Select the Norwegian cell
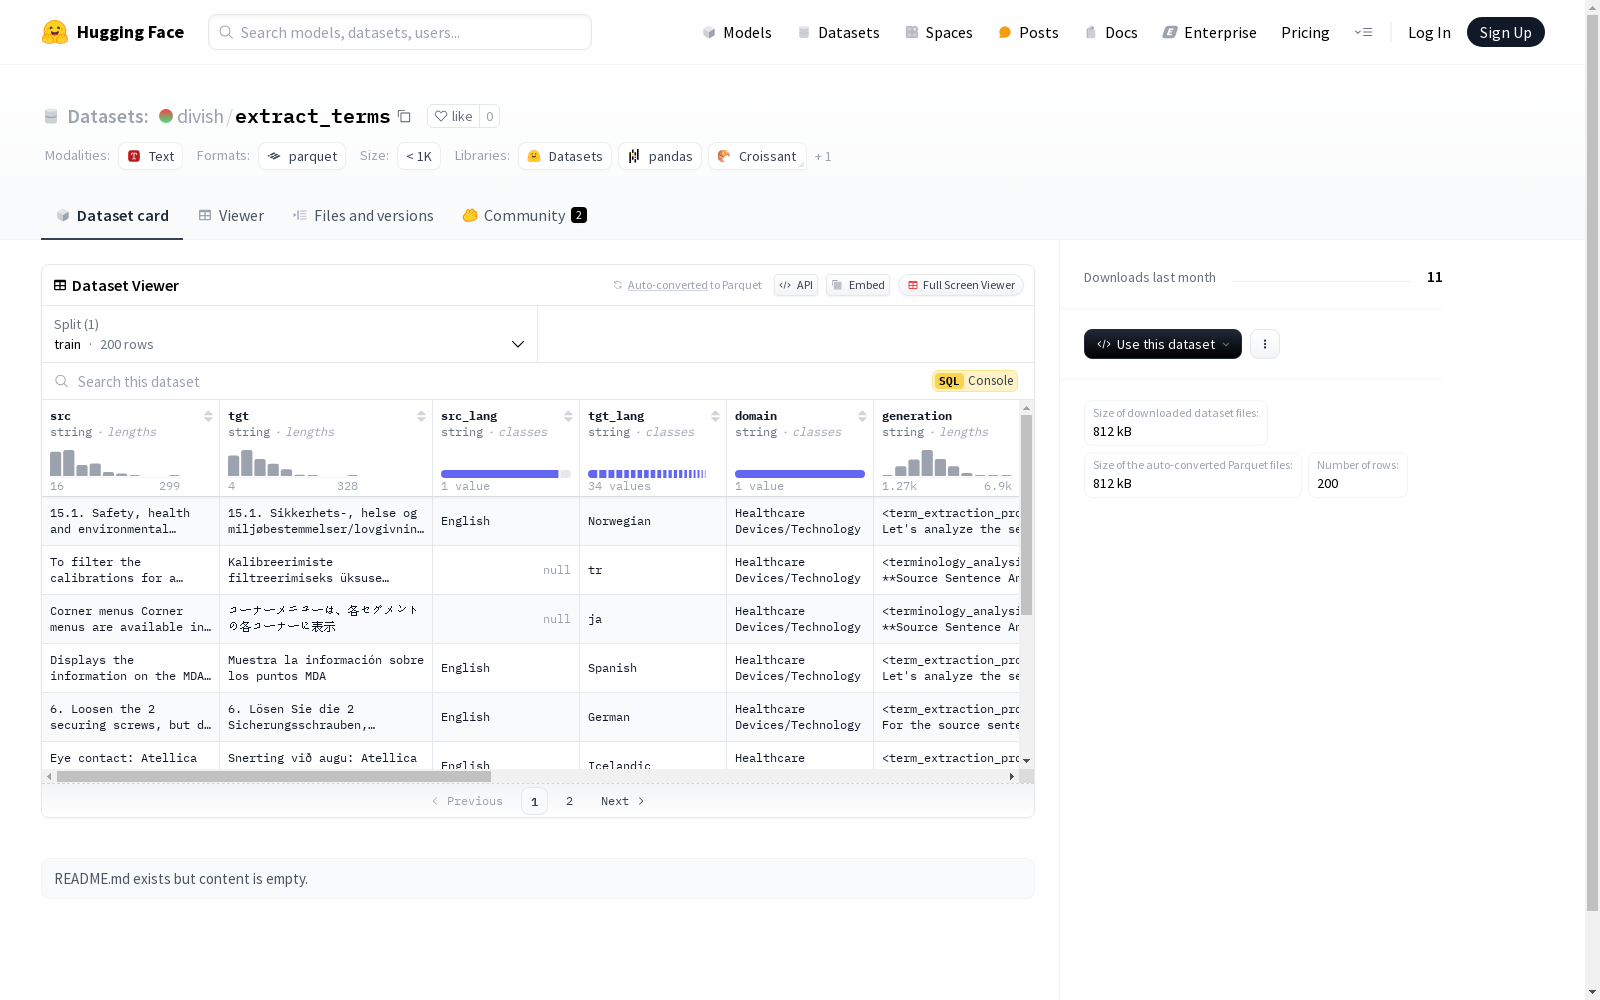The width and height of the screenshot is (1600, 1000). (653, 521)
